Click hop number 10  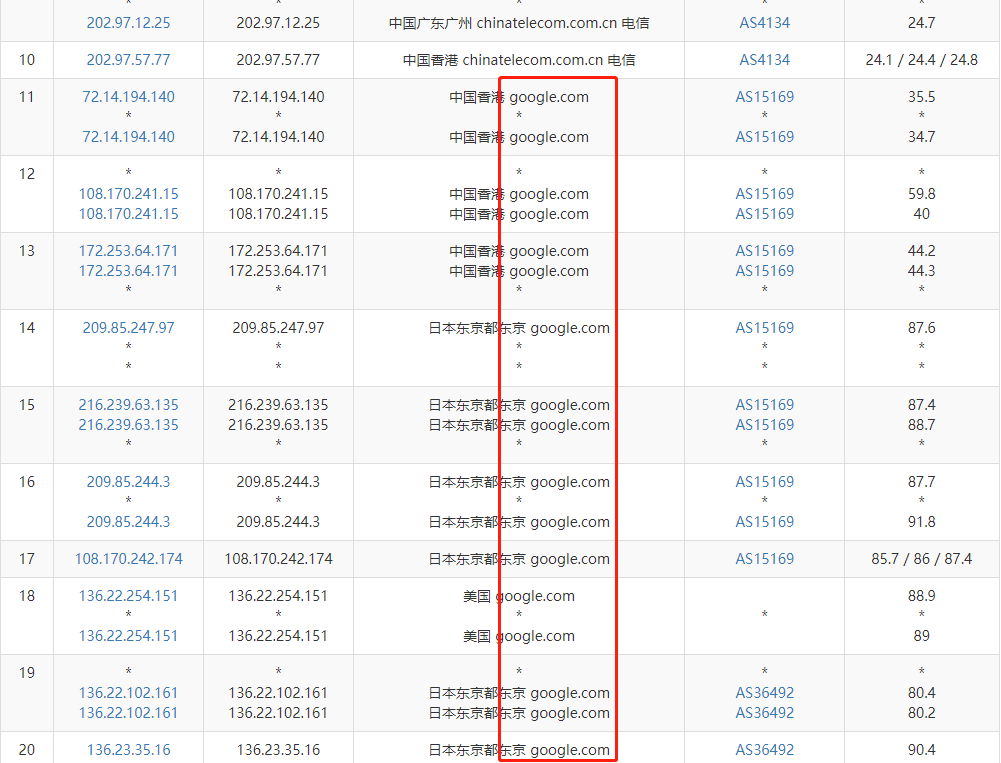pyautogui.click(x=27, y=60)
